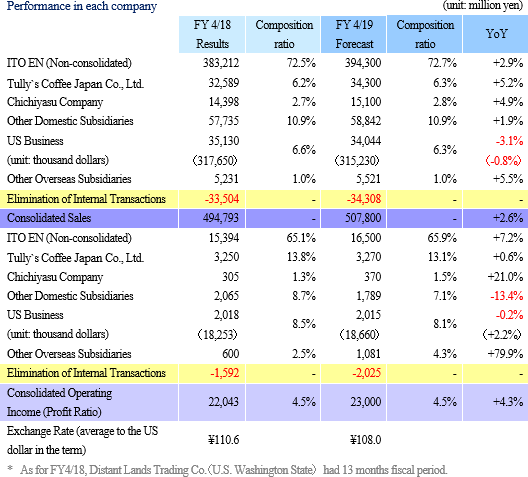Select the value 35,130
The height and width of the screenshot is (477, 528).
coord(224,141)
